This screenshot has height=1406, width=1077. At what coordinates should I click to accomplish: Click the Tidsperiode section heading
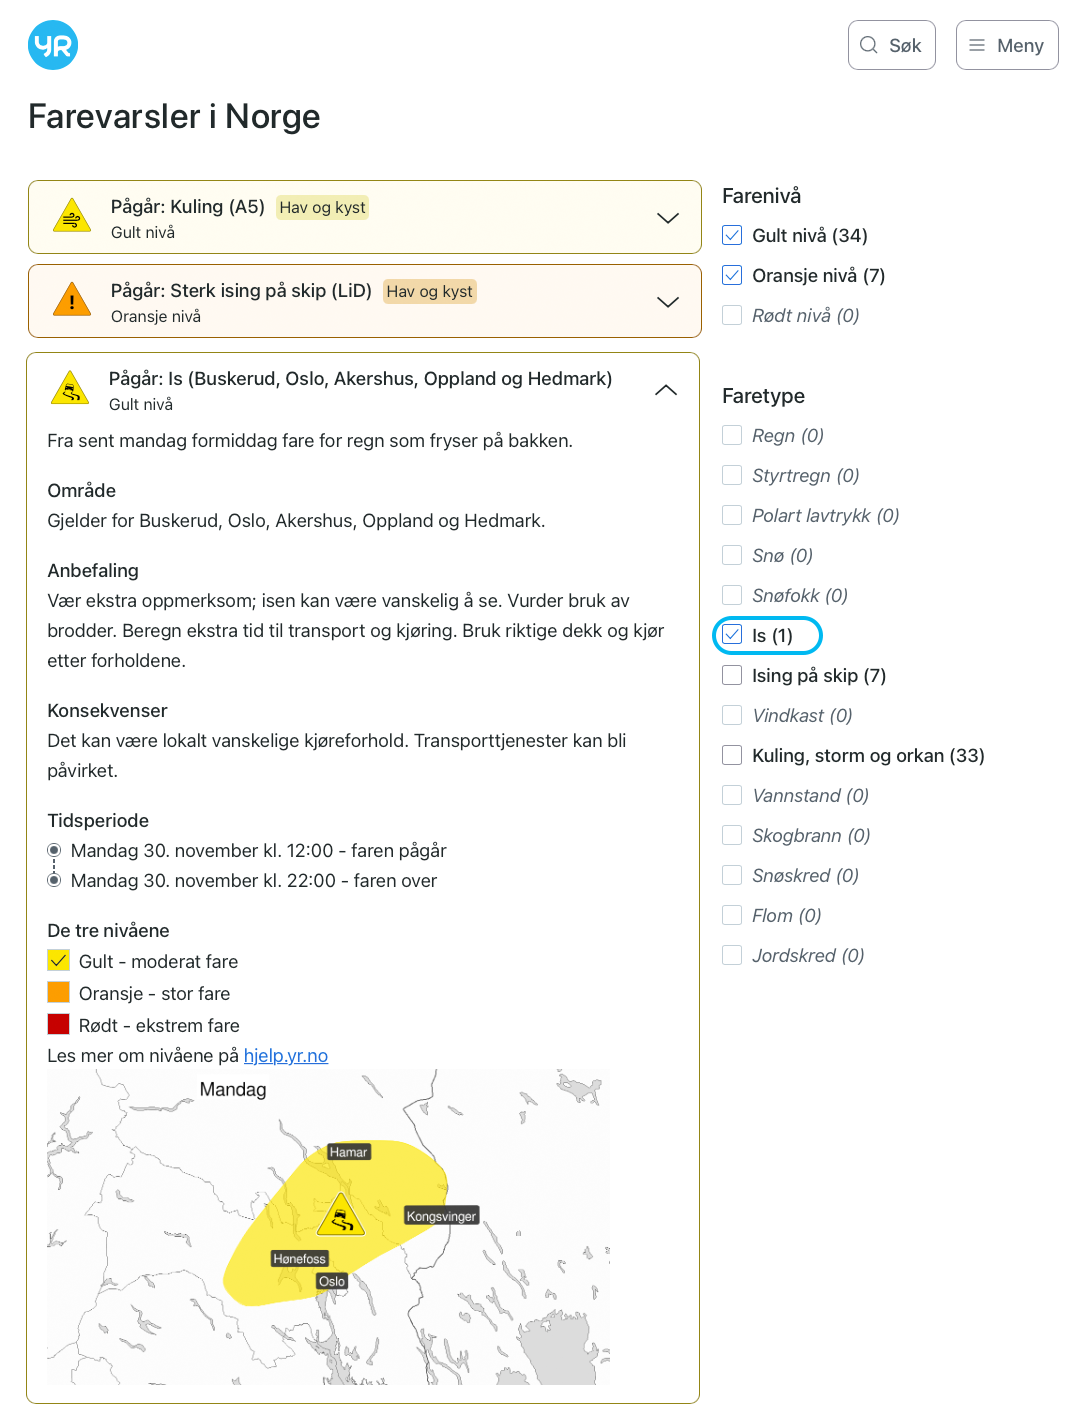[x=98, y=820]
